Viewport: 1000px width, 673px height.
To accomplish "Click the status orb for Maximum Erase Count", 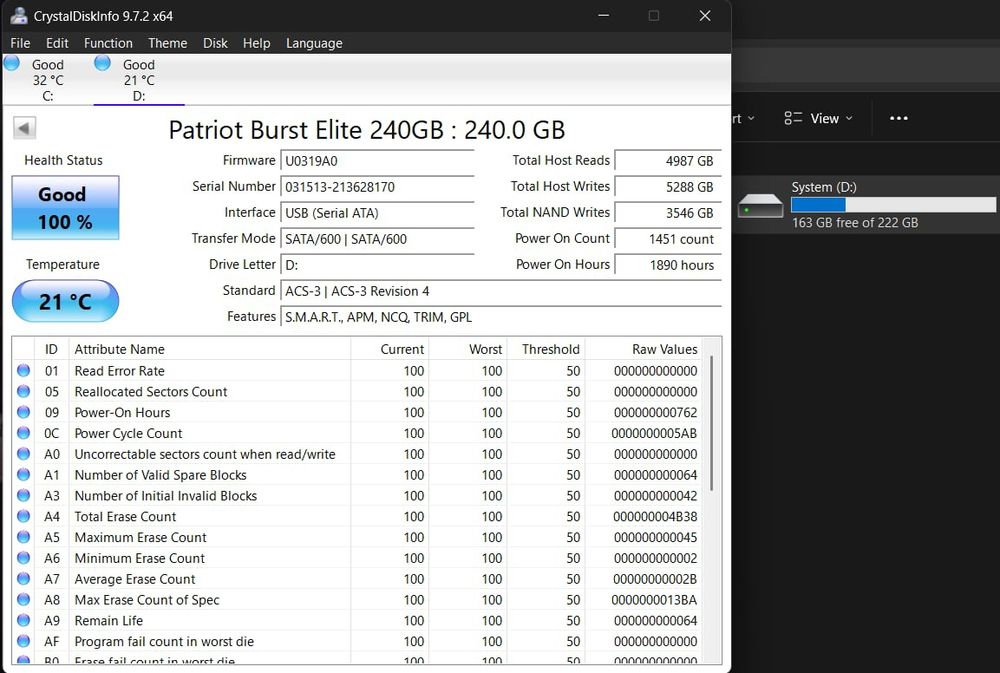I will point(24,536).
